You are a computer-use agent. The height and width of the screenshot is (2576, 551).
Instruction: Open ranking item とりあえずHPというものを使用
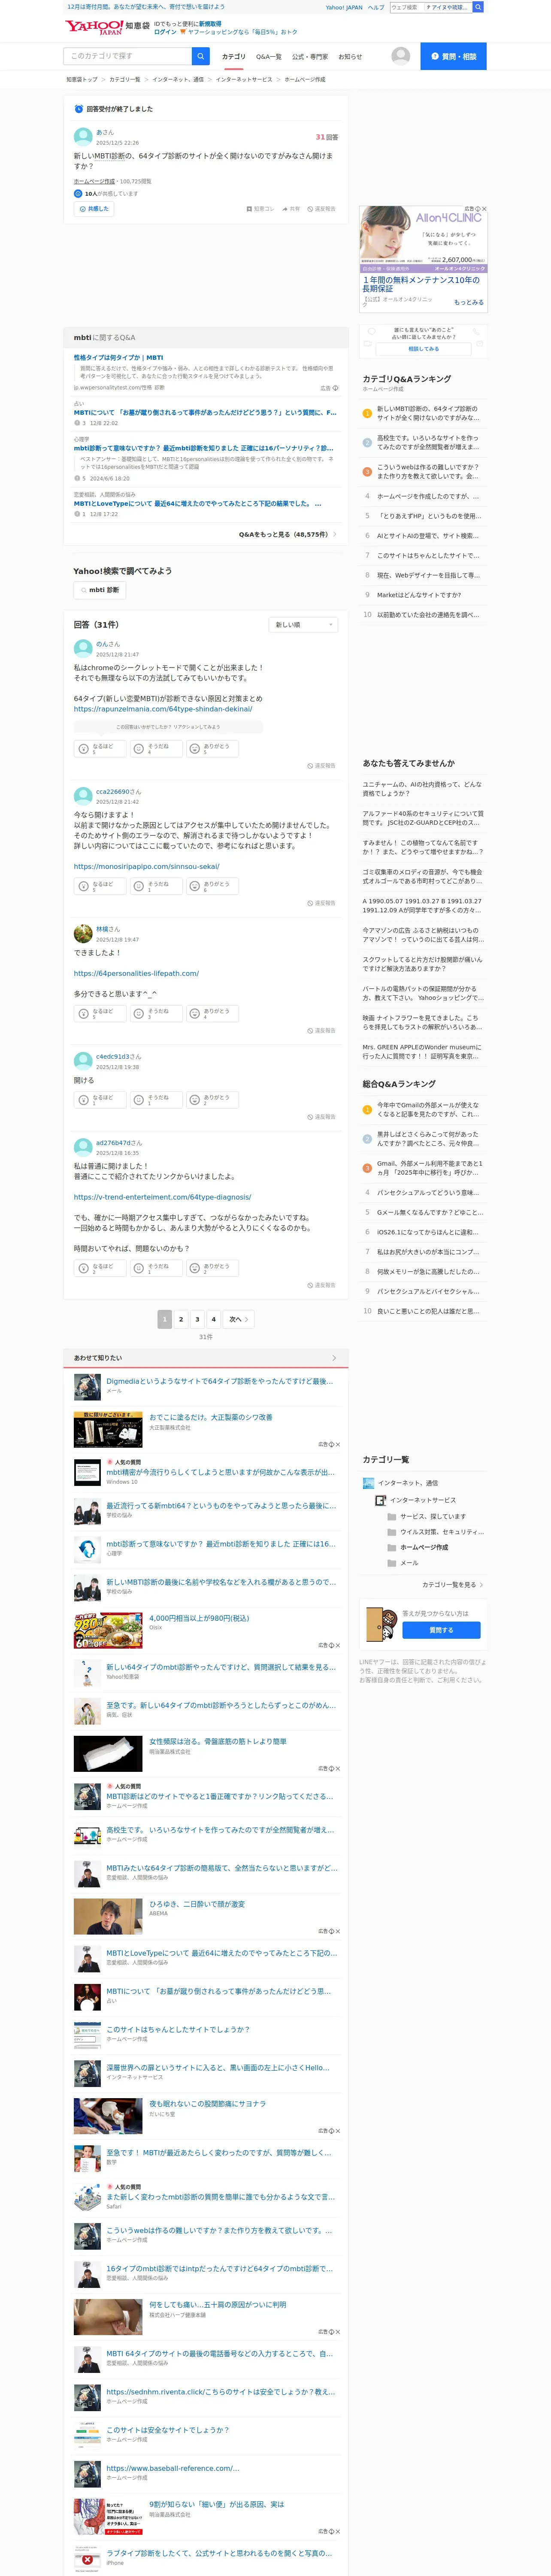coord(429,516)
